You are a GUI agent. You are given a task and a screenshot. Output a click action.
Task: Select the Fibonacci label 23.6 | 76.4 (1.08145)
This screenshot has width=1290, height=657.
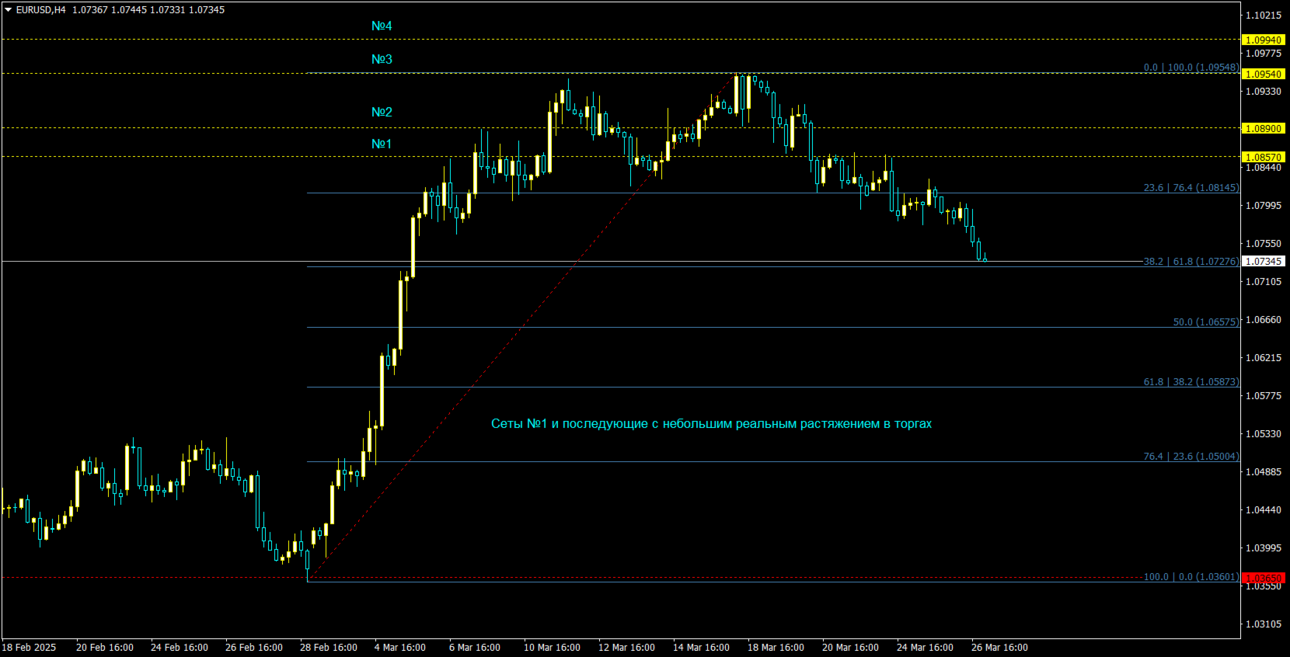(1191, 188)
